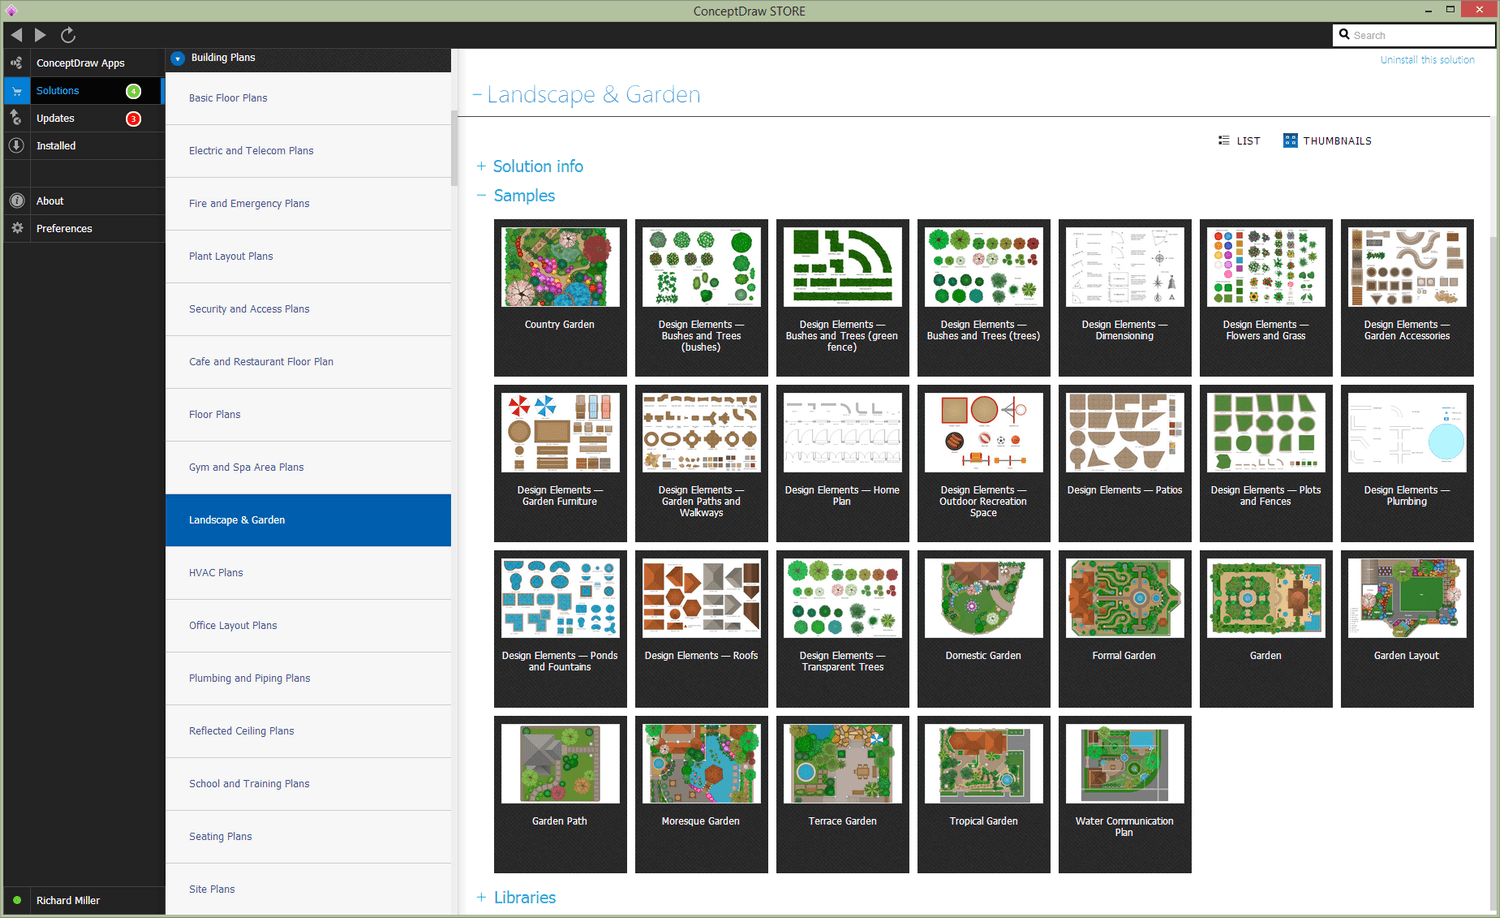The image size is (1500, 918).
Task: Click the Preferences gear icon
Action: tap(16, 229)
